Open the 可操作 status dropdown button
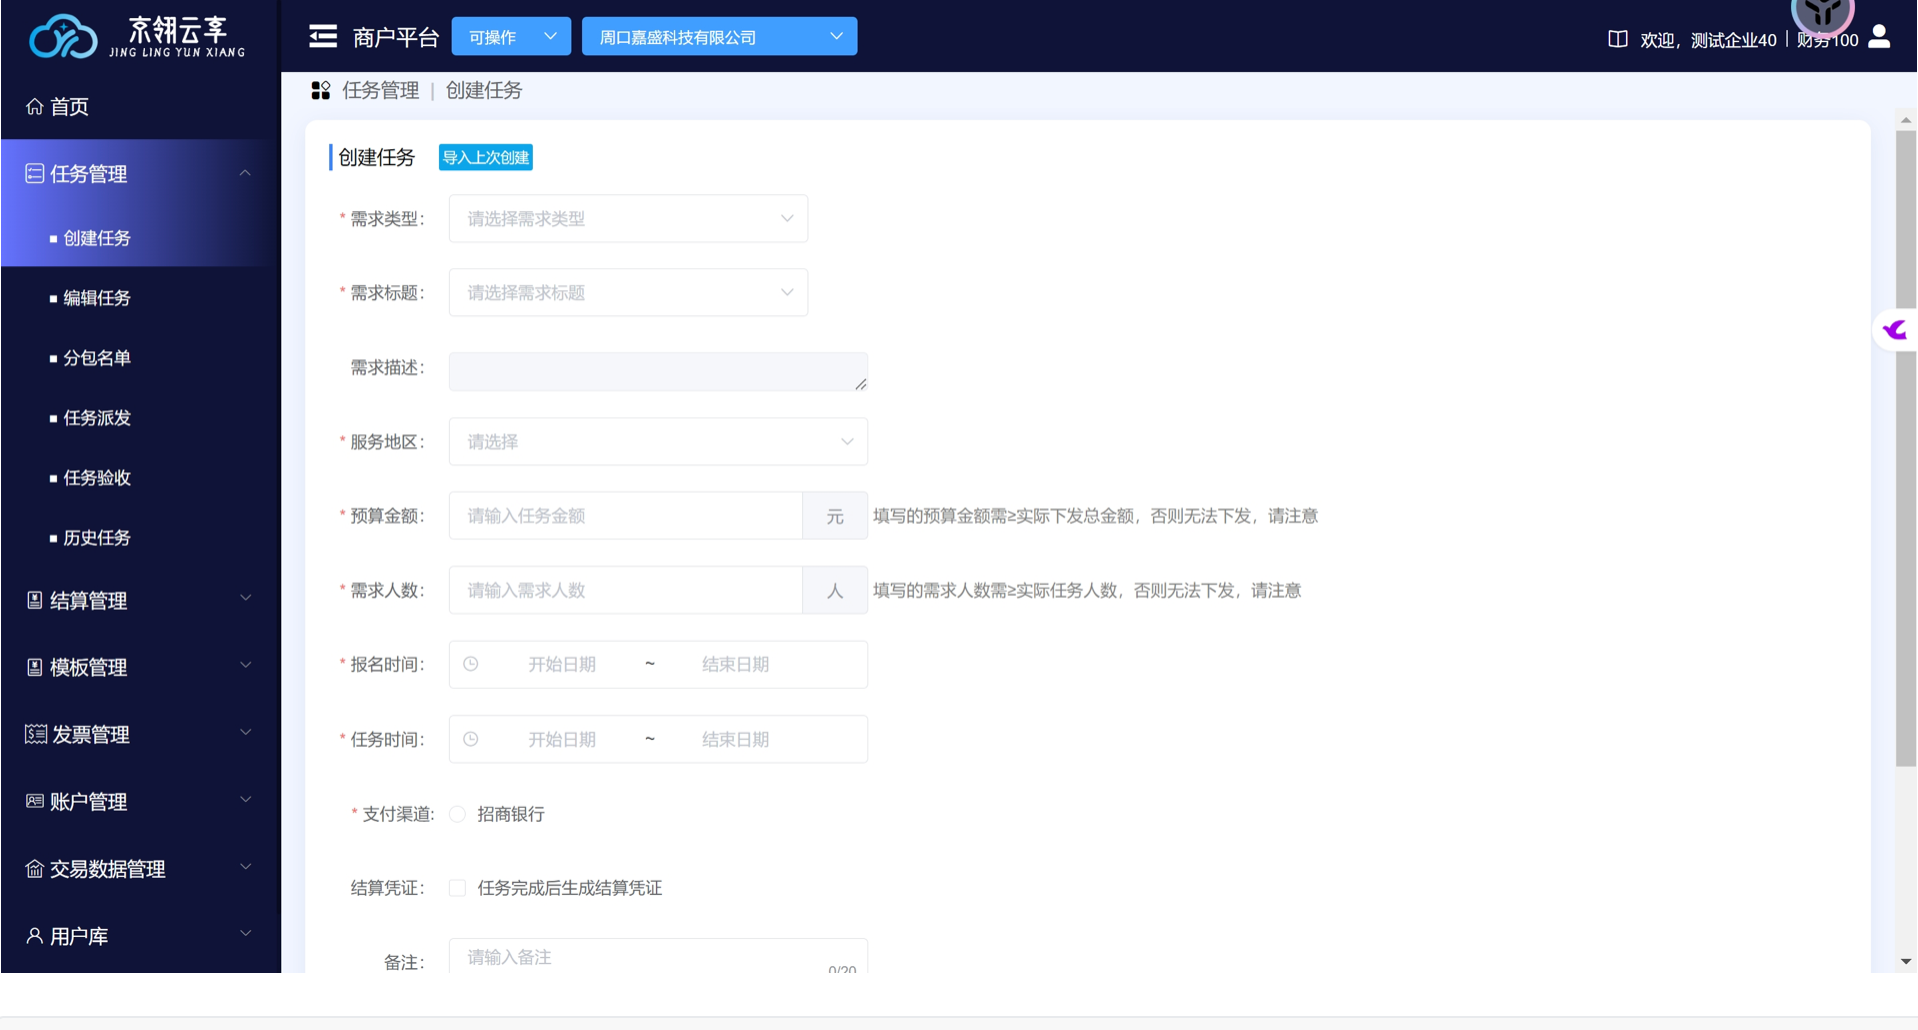 pos(511,37)
